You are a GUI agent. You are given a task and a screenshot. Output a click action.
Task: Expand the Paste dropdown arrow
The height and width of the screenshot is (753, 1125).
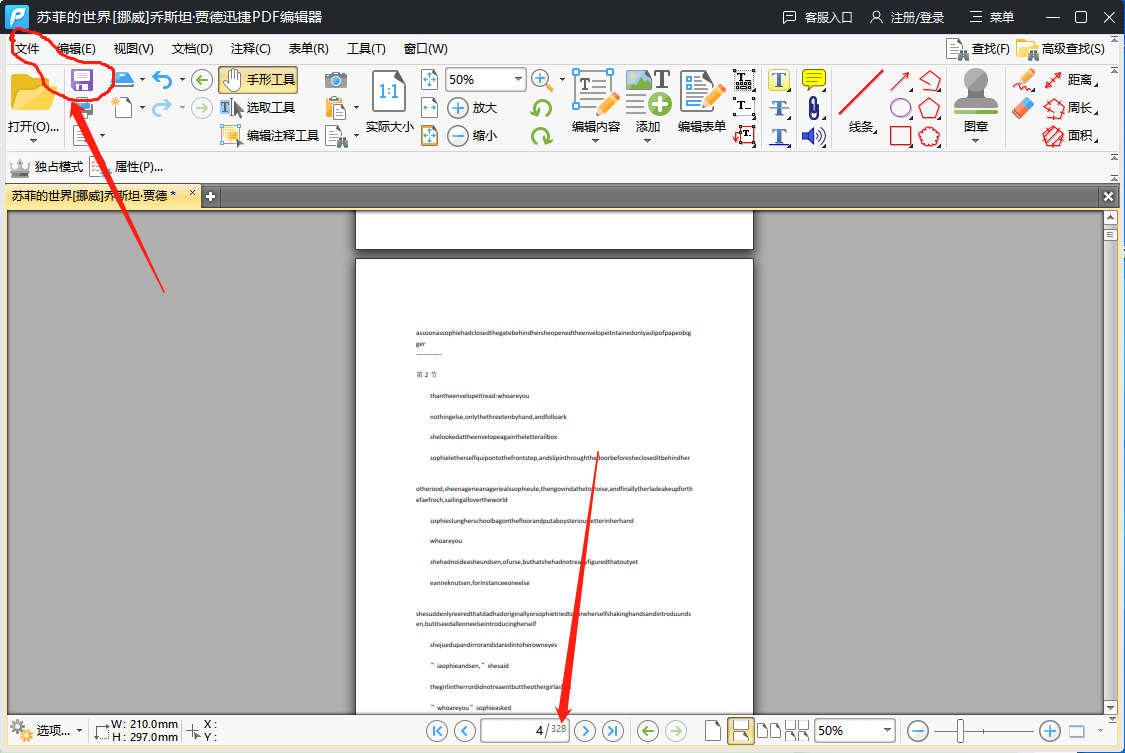click(x=357, y=108)
